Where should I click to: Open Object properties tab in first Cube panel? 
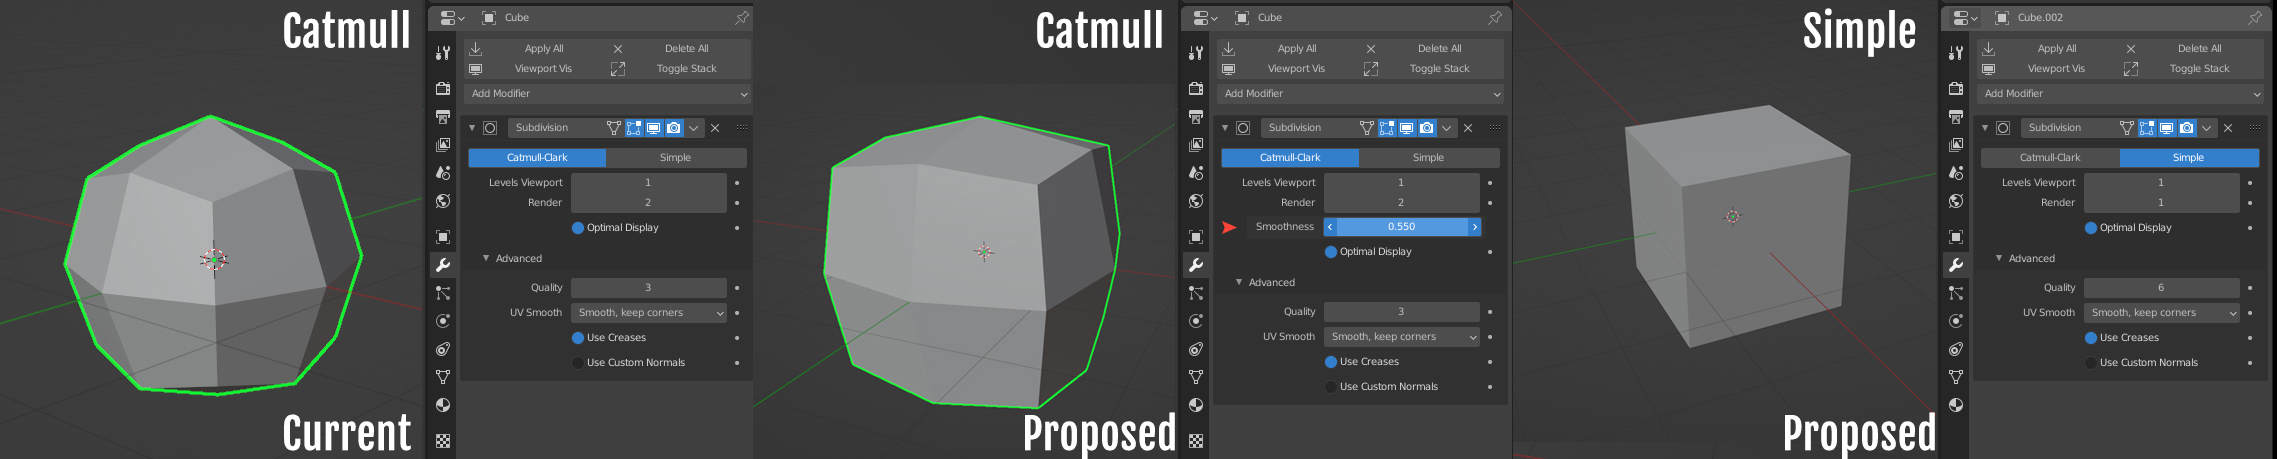click(443, 236)
